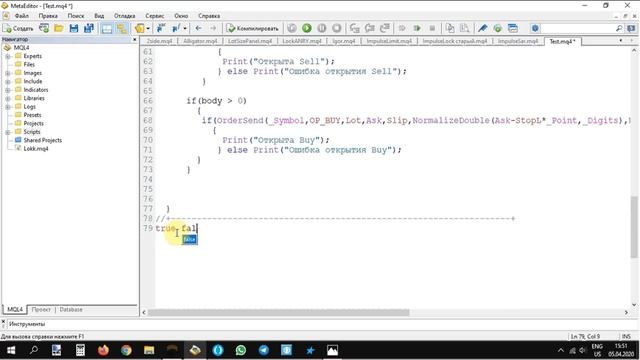Open the Правка menu

(48, 16)
